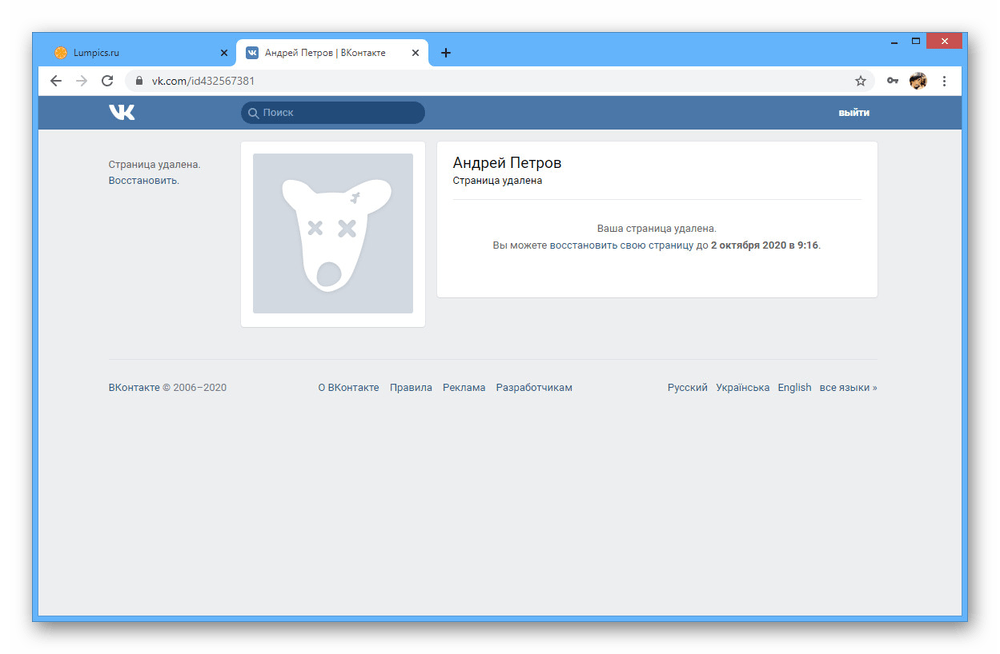1000x654 pixels.
Task: Click Страница удалена text in left sidebar
Action: 154,165
